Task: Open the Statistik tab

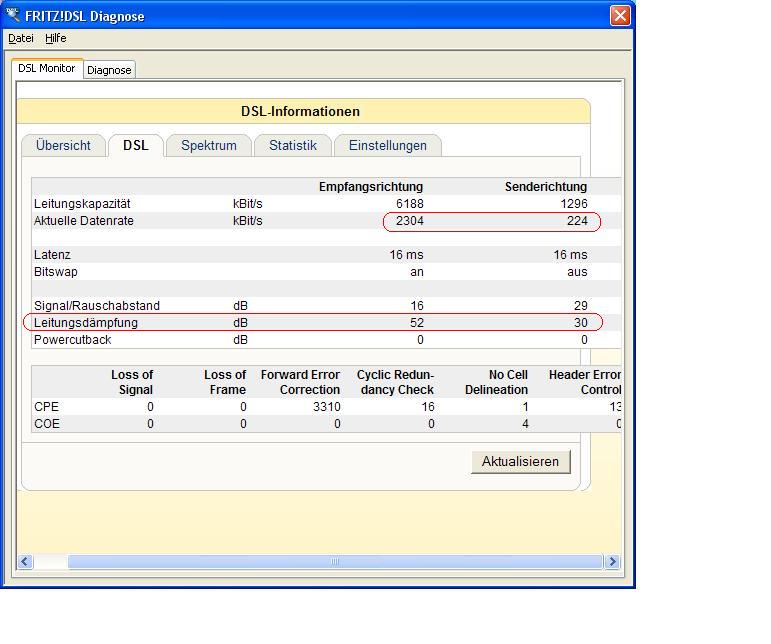Action: point(293,146)
